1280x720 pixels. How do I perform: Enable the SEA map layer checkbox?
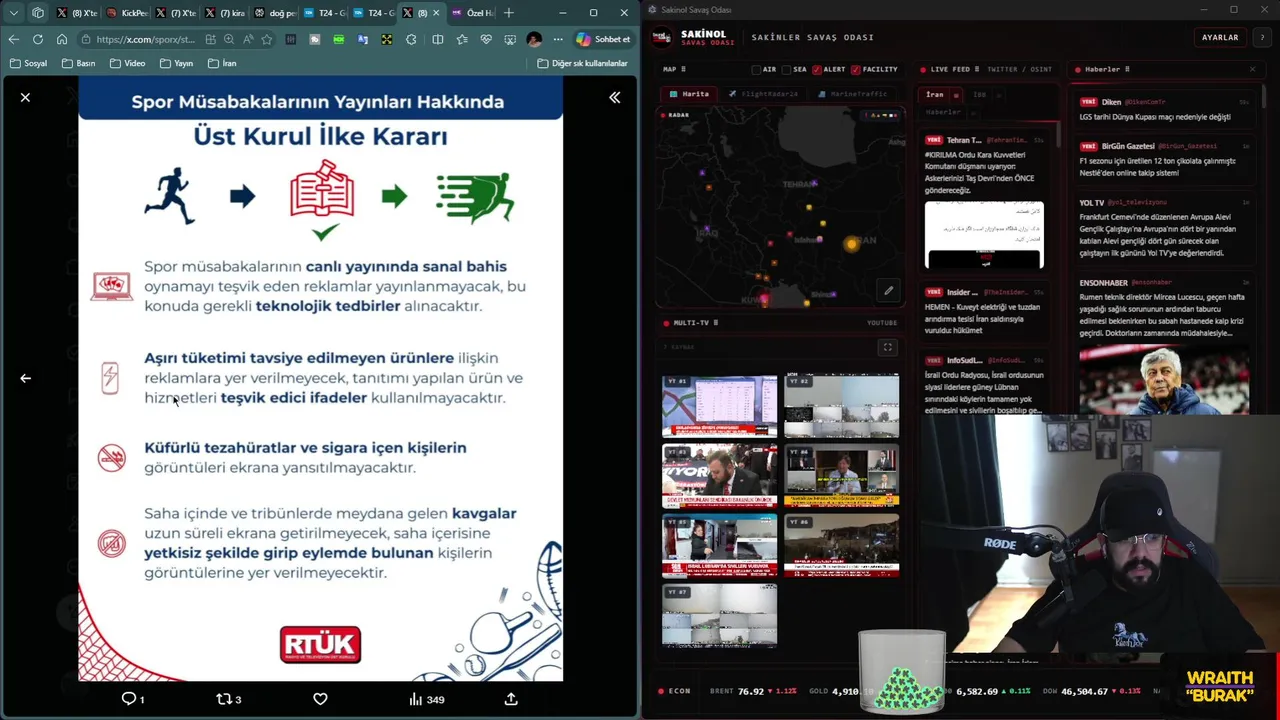click(787, 69)
